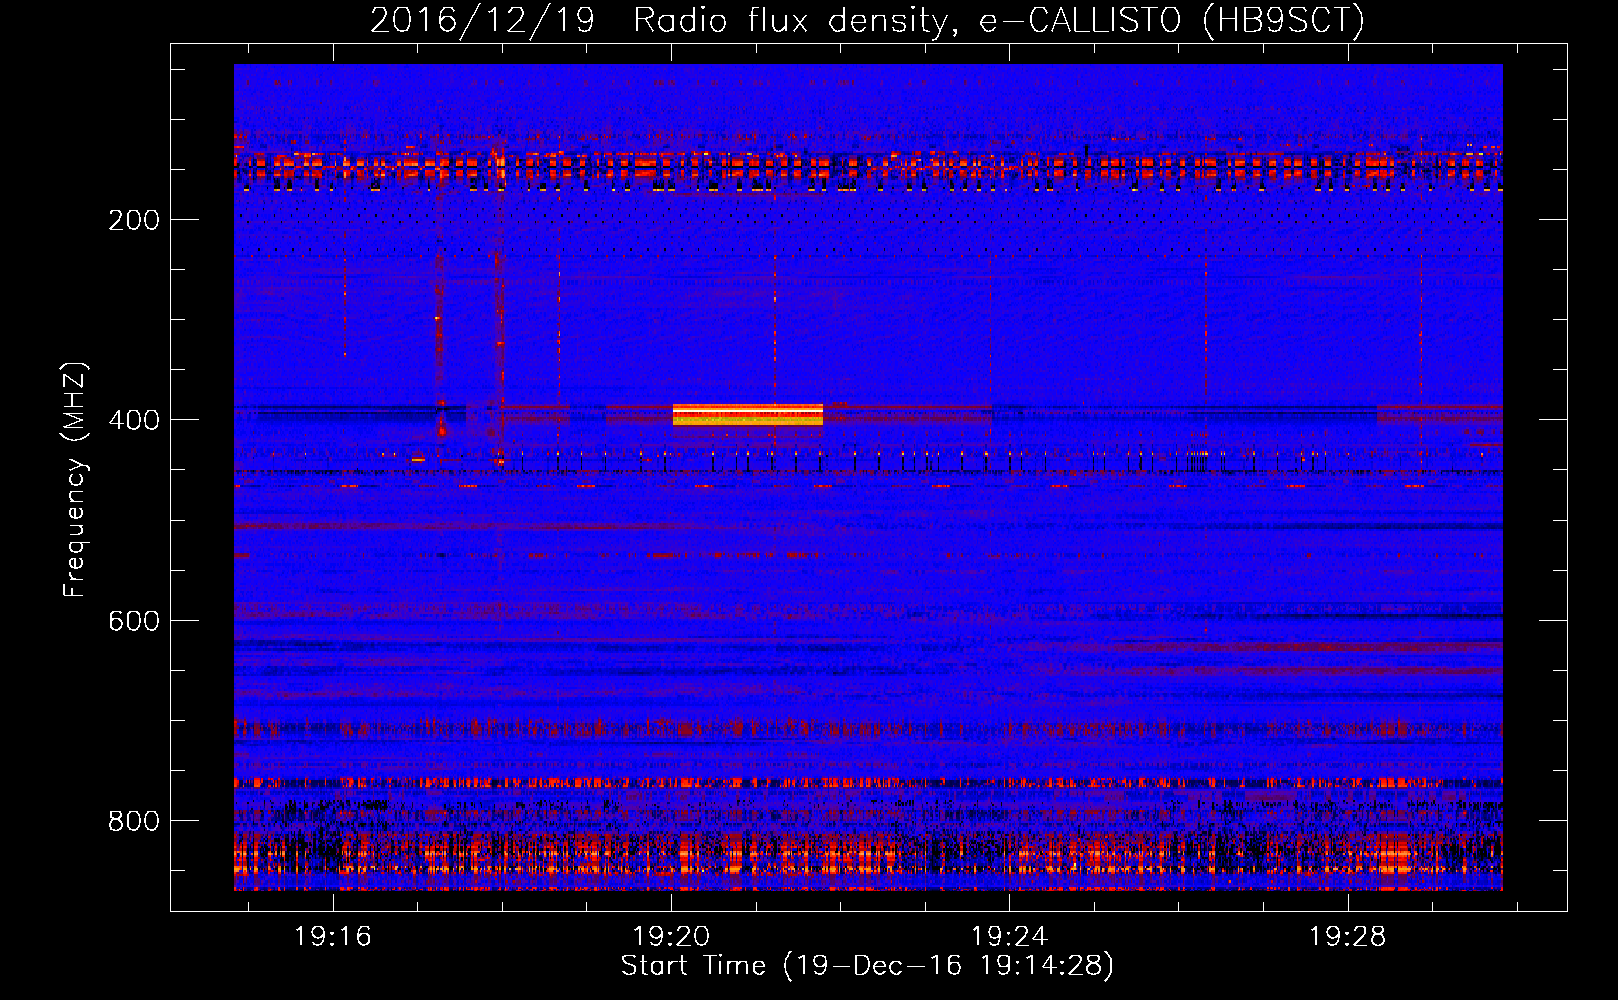Click the 19:20 time tick label
Image resolution: width=1618 pixels, height=1000 pixels.
point(671,937)
